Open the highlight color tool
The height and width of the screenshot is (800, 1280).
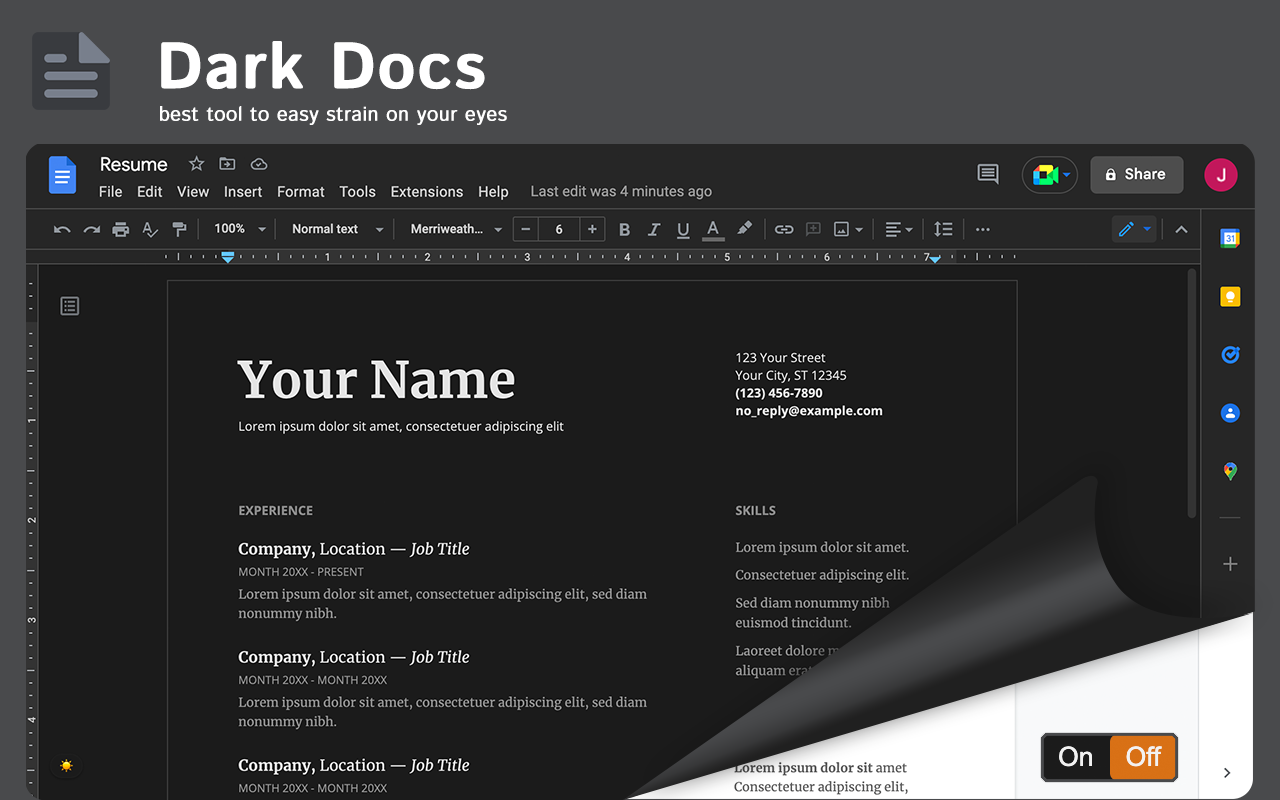744,229
